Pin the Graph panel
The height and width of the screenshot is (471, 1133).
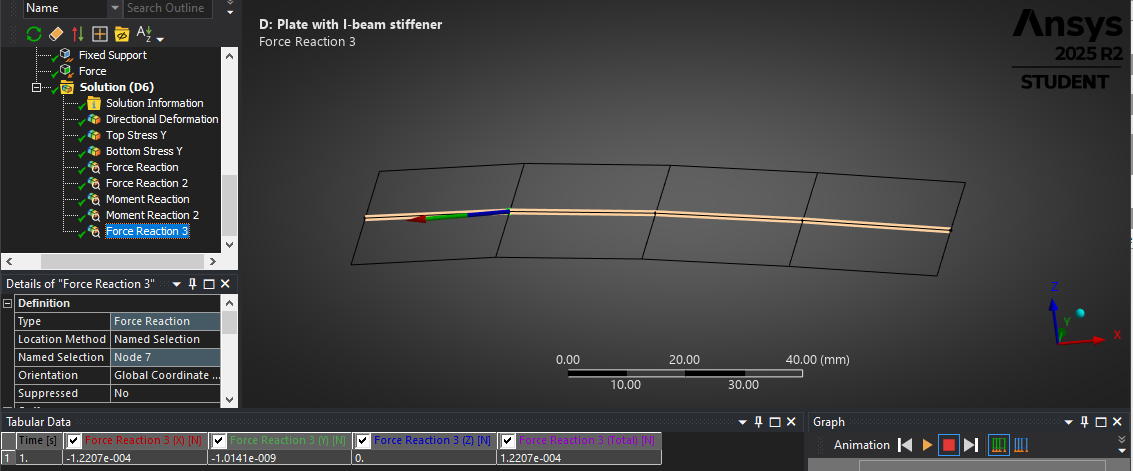pyautogui.click(x=1085, y=422)
